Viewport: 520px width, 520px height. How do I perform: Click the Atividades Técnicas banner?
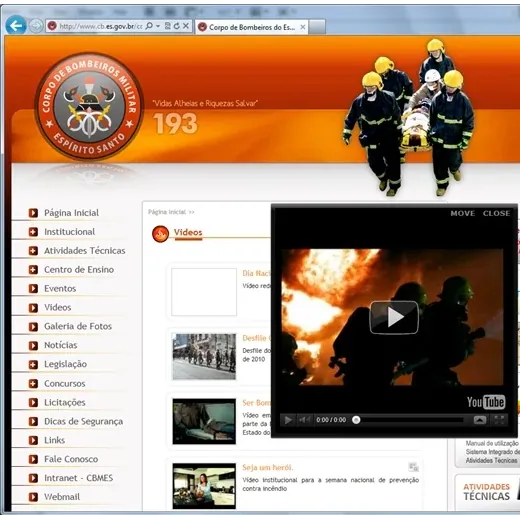[487, 492]
